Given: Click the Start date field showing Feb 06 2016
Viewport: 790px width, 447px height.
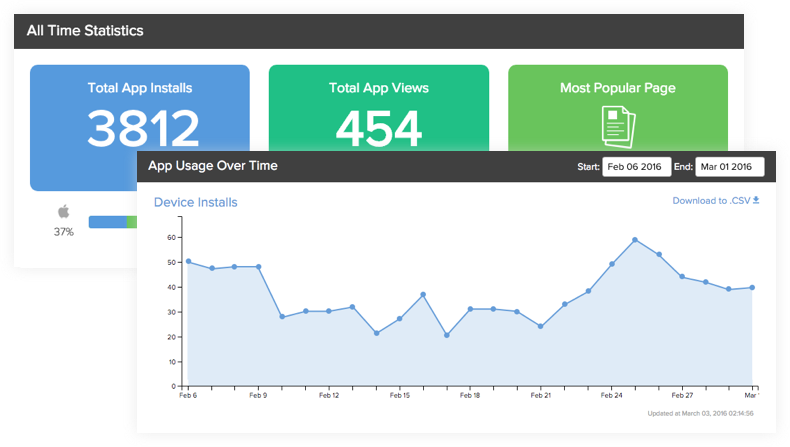Looking at the screenshot, I should (x=636, y=167).
